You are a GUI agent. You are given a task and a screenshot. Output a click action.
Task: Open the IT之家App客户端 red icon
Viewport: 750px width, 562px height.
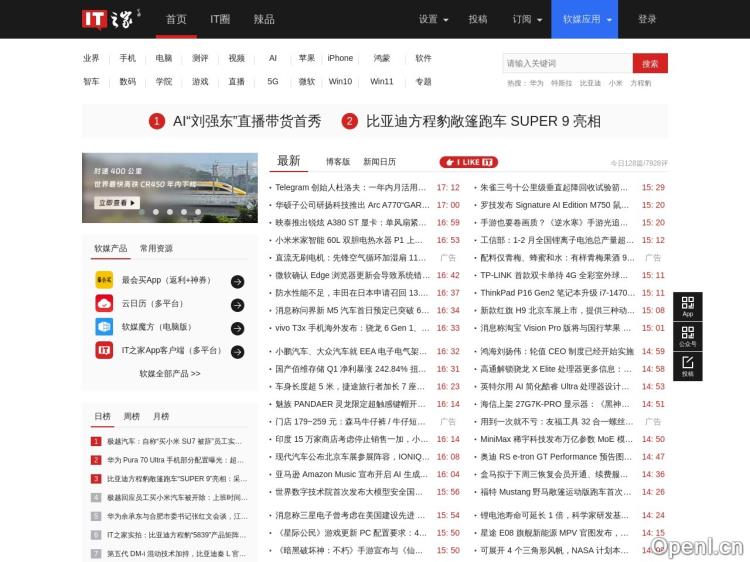tap(104, 350)
